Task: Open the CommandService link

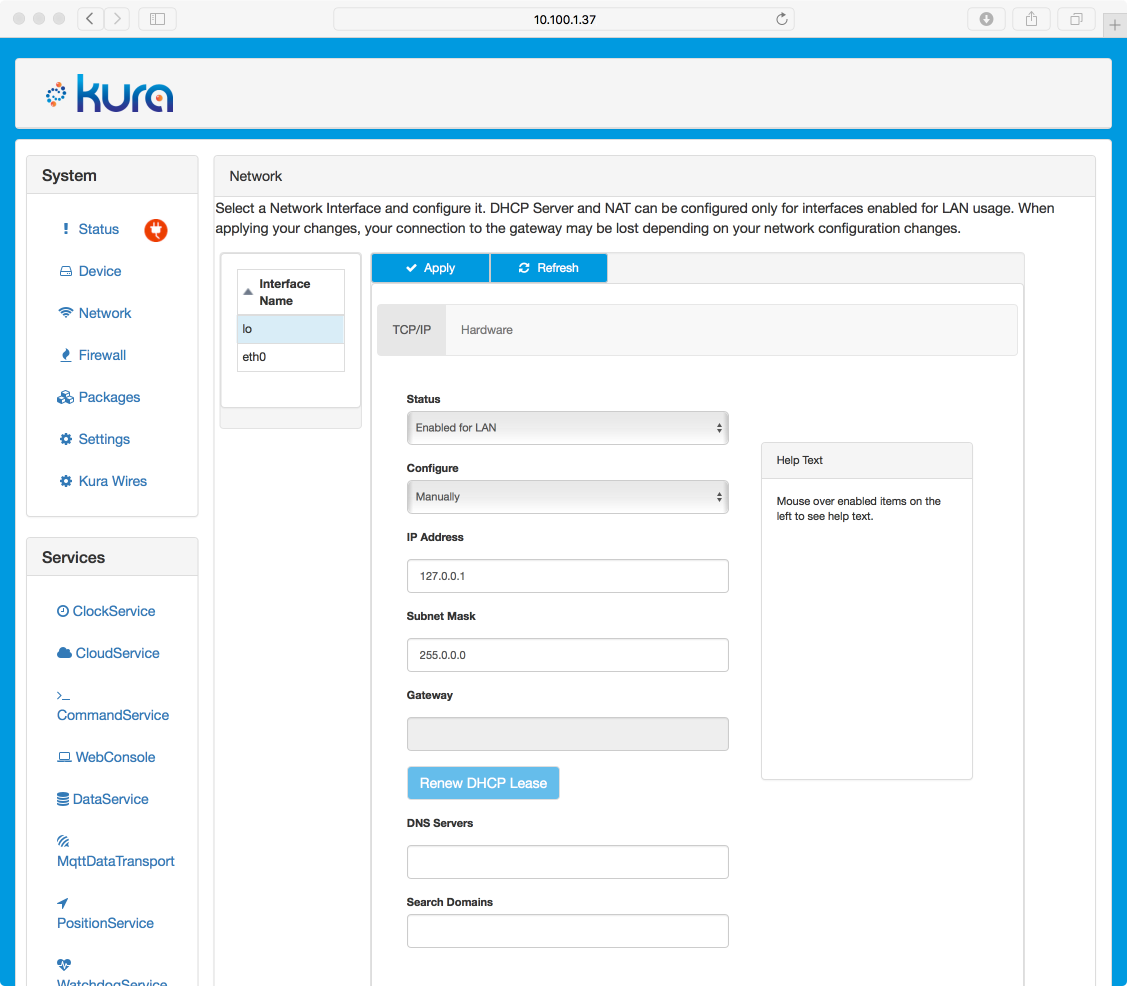Action: click(113, 715)
